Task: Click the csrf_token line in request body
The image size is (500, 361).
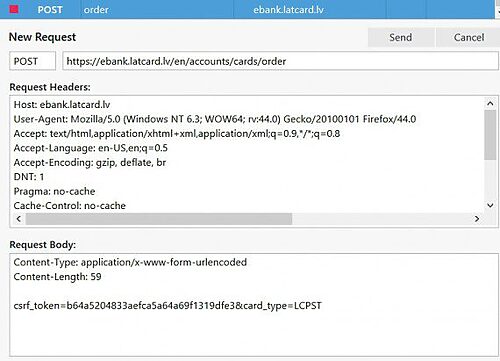Action: tap(168, 306)
